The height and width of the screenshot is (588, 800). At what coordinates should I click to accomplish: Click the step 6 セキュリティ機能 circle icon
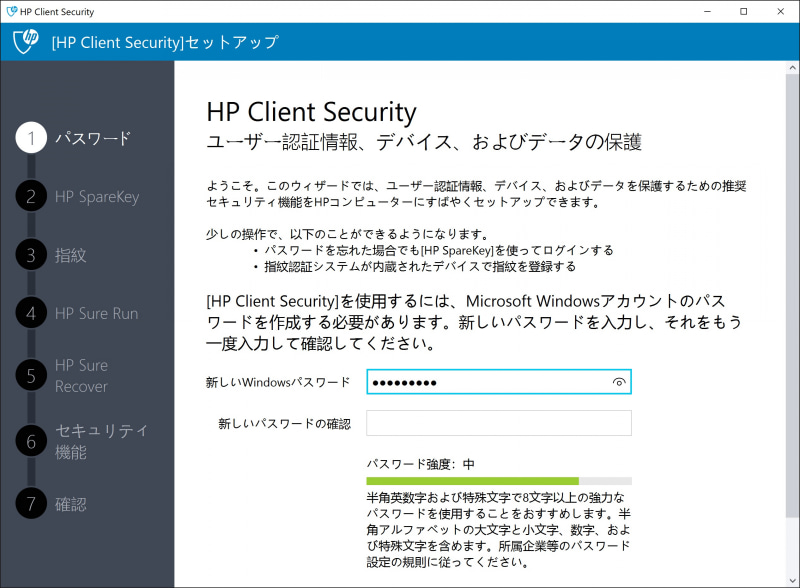click(30, 441)
